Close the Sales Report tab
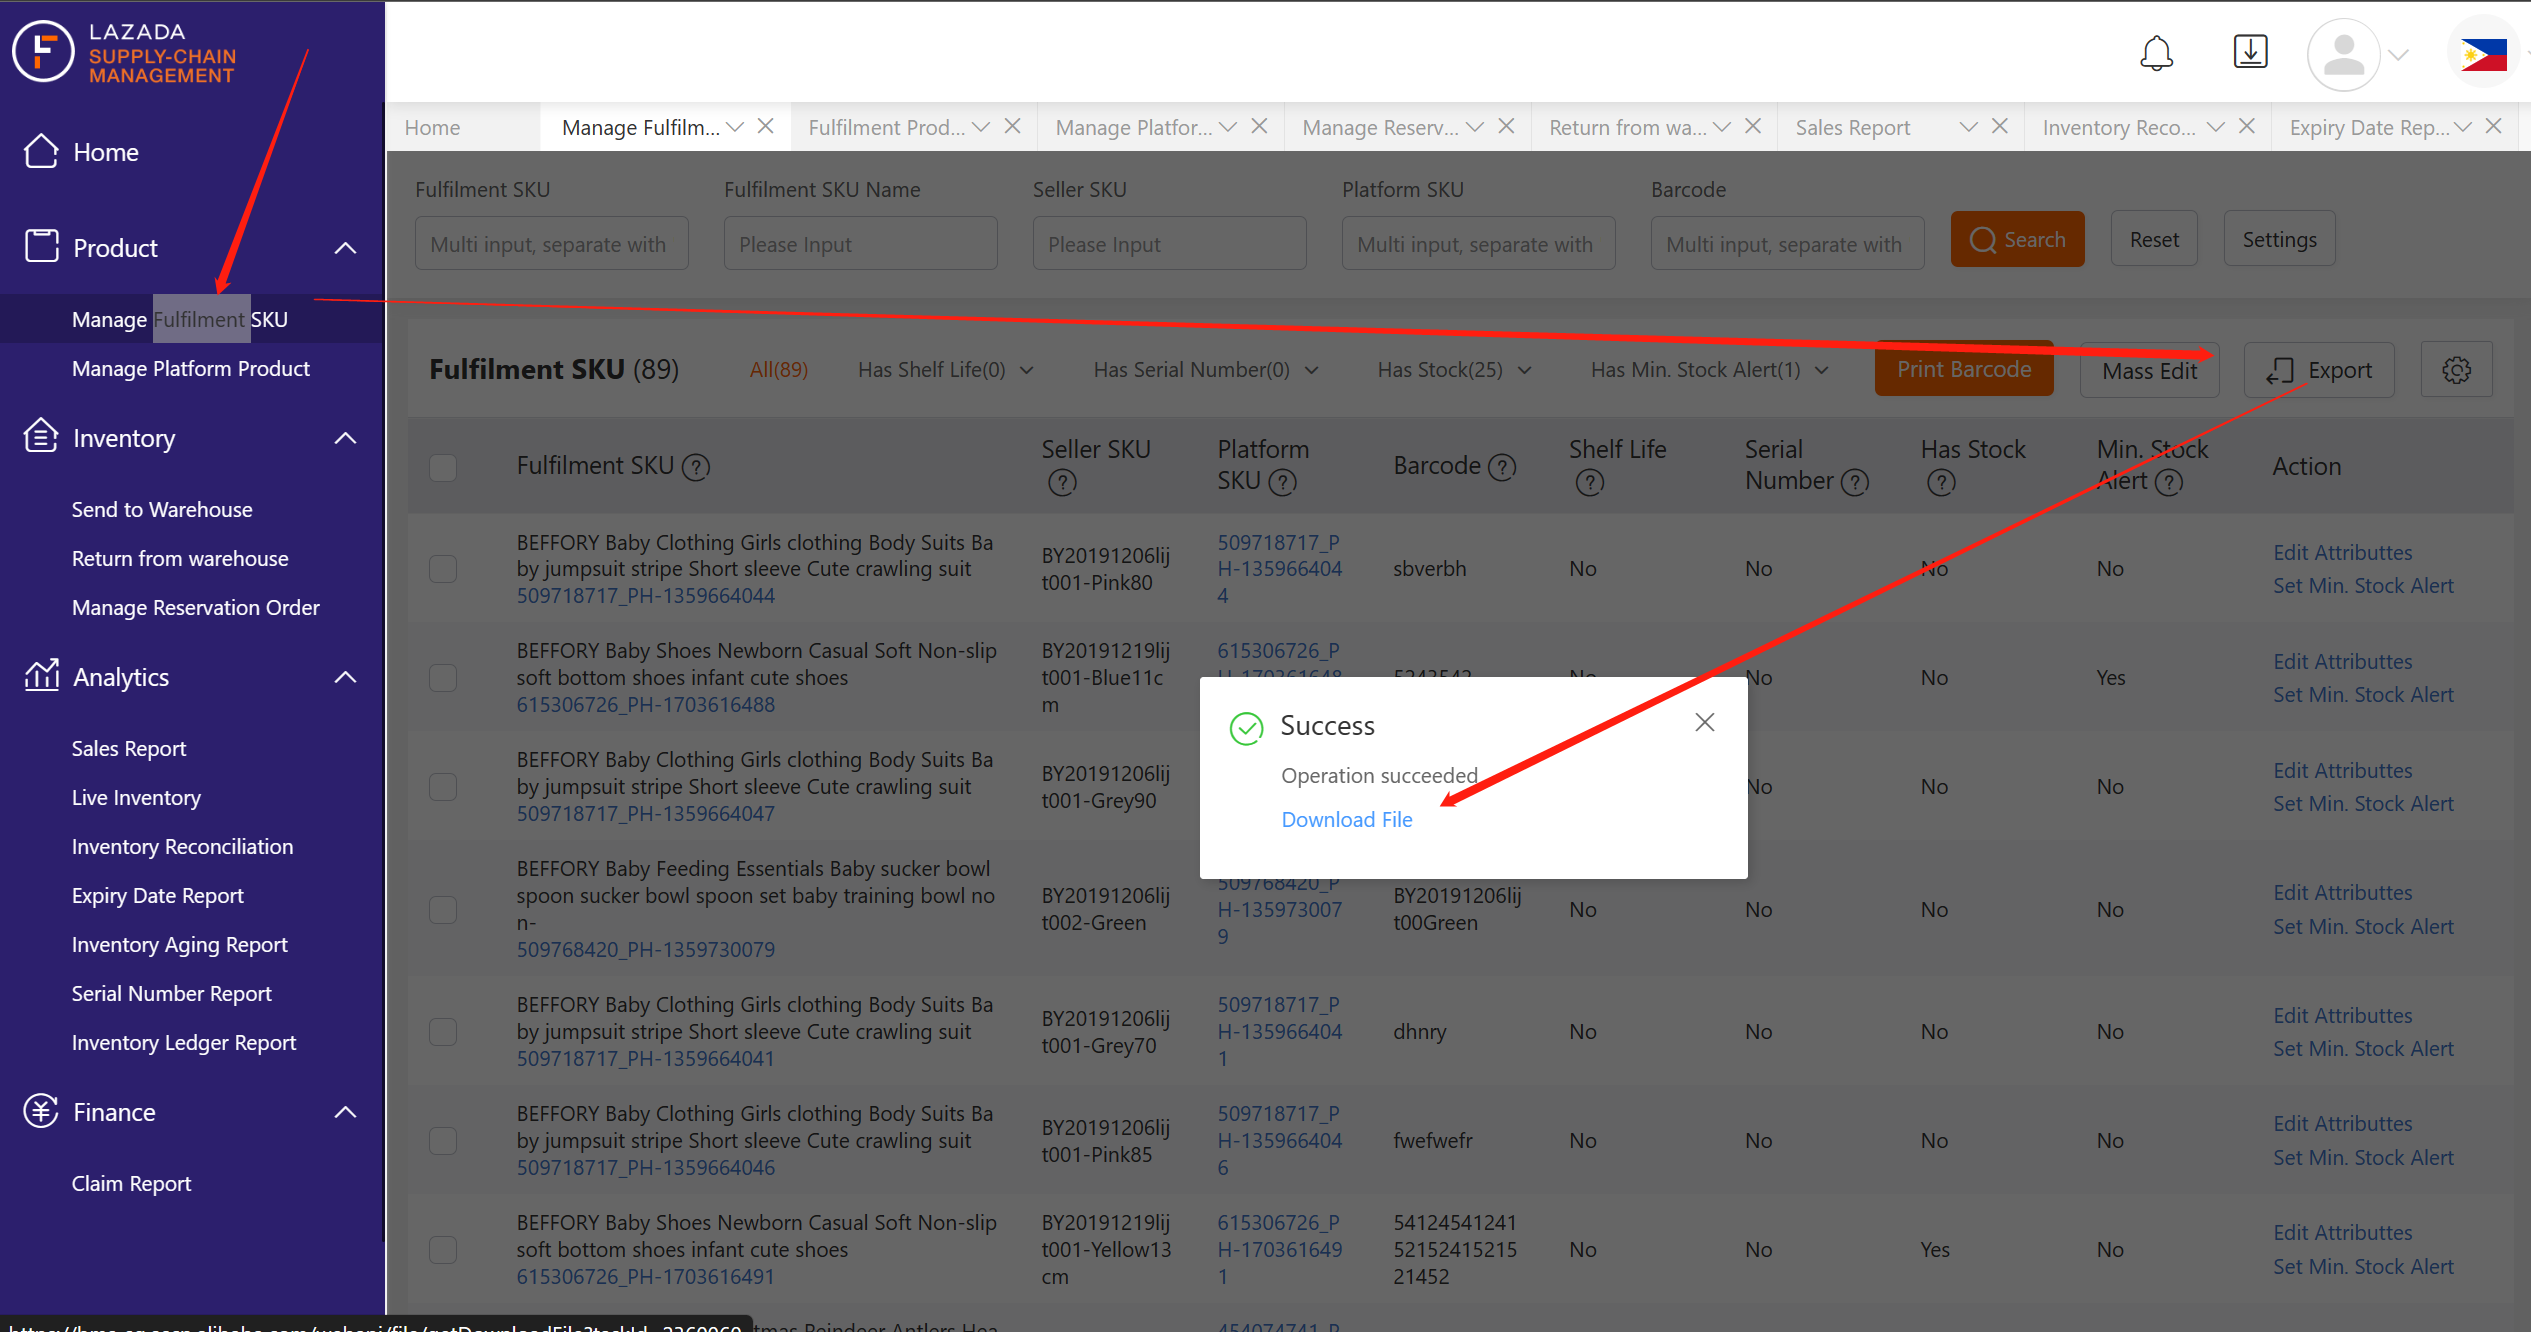This screenshot has width=2531, height=1332. 2000,126
